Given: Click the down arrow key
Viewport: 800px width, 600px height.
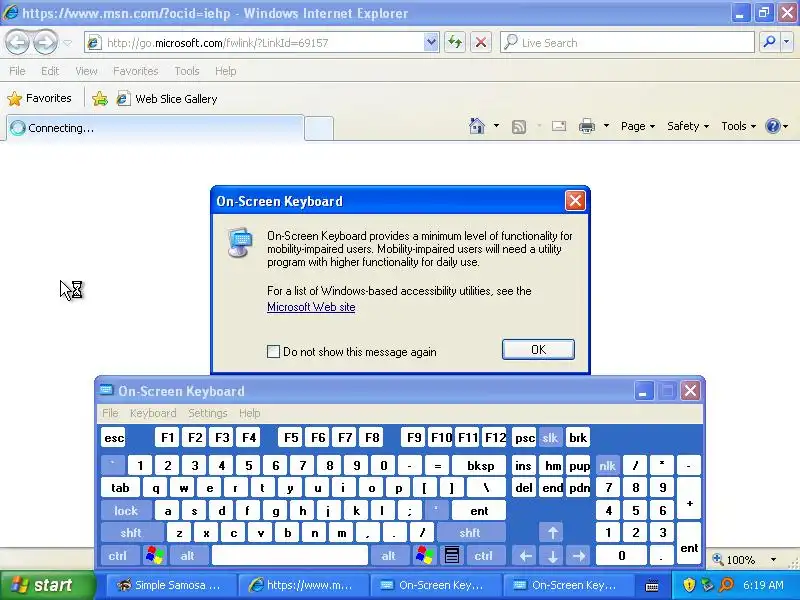Looking at the screenshot, I should click(x=553, y=556).
